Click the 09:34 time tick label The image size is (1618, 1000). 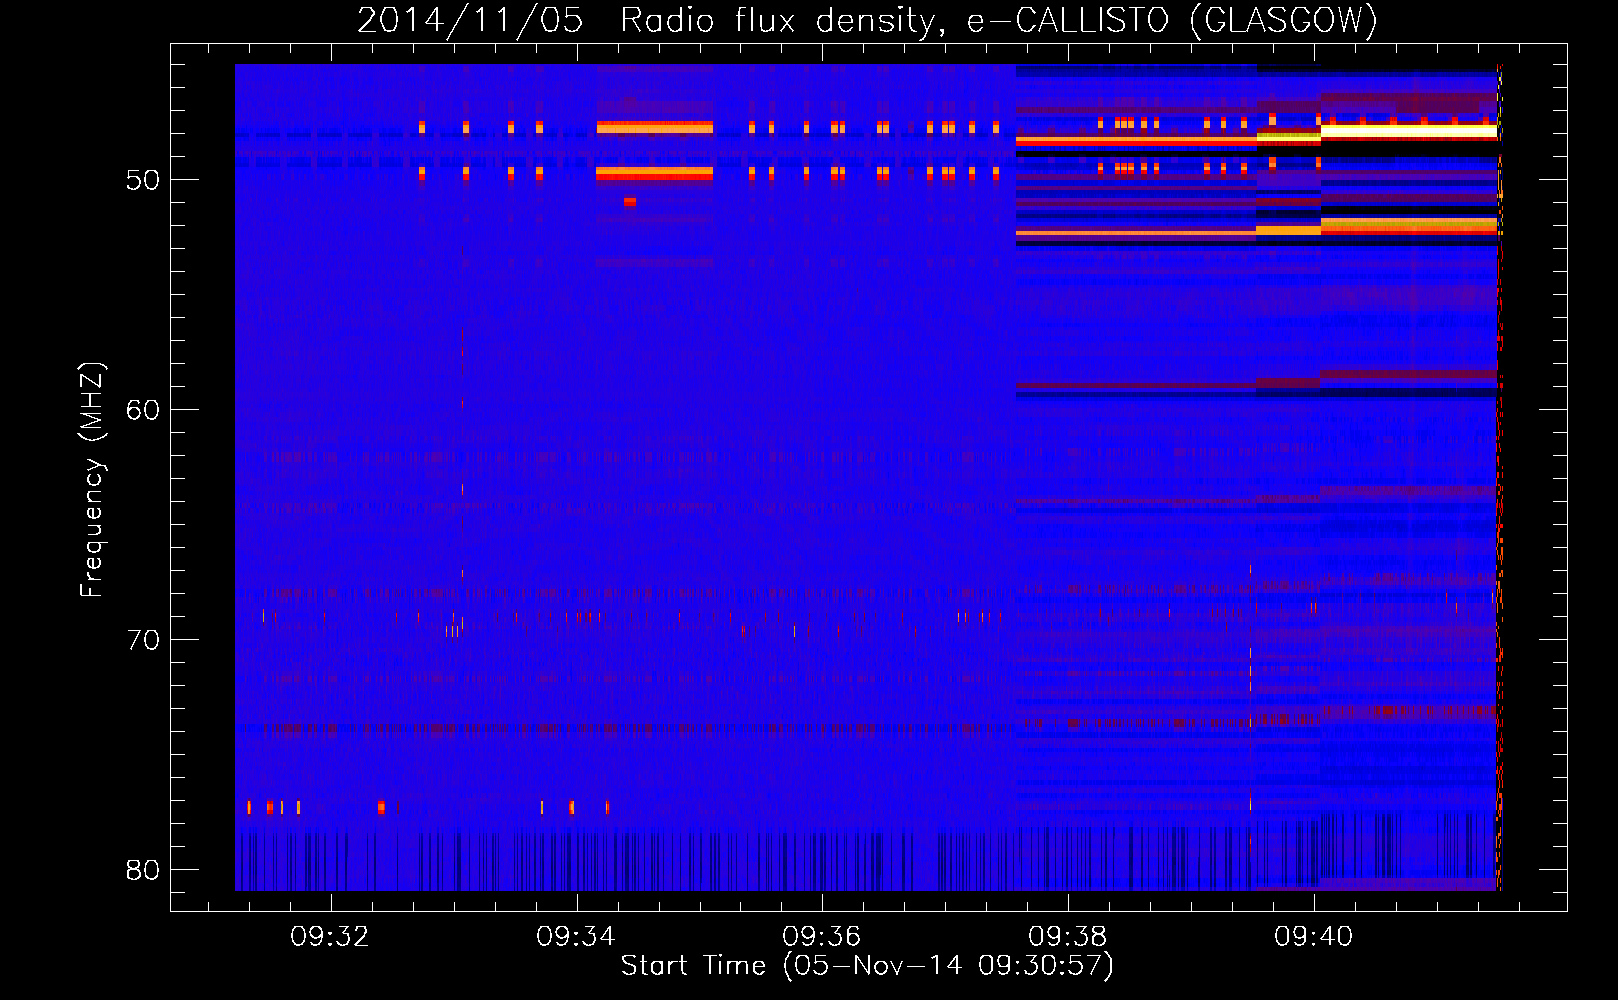[x=576, y=936]
